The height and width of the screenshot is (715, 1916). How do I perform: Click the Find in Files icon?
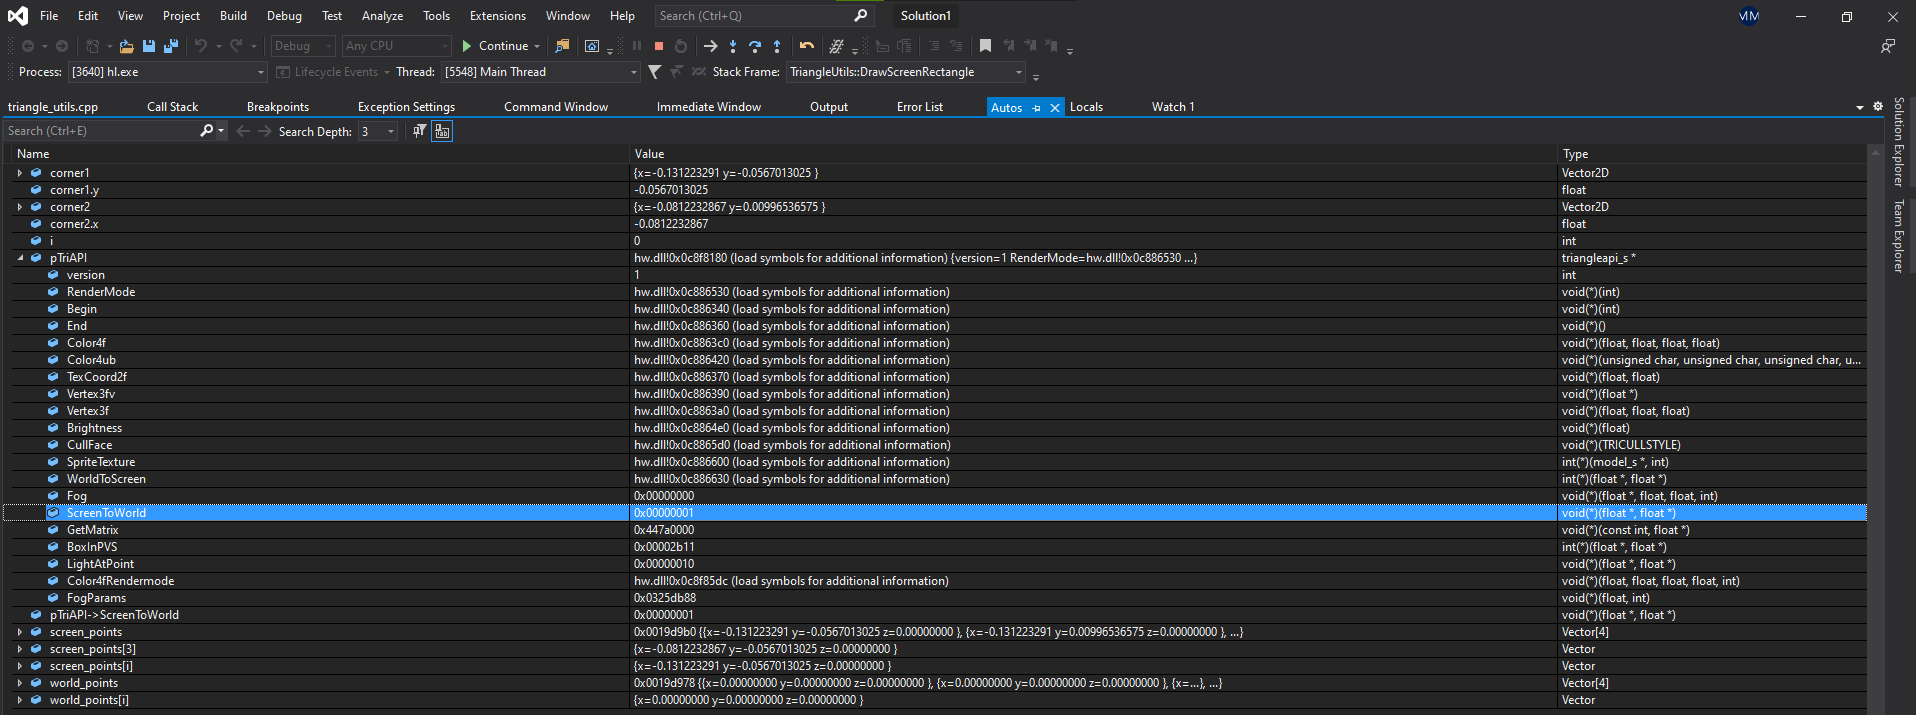(x=562, y=46)
